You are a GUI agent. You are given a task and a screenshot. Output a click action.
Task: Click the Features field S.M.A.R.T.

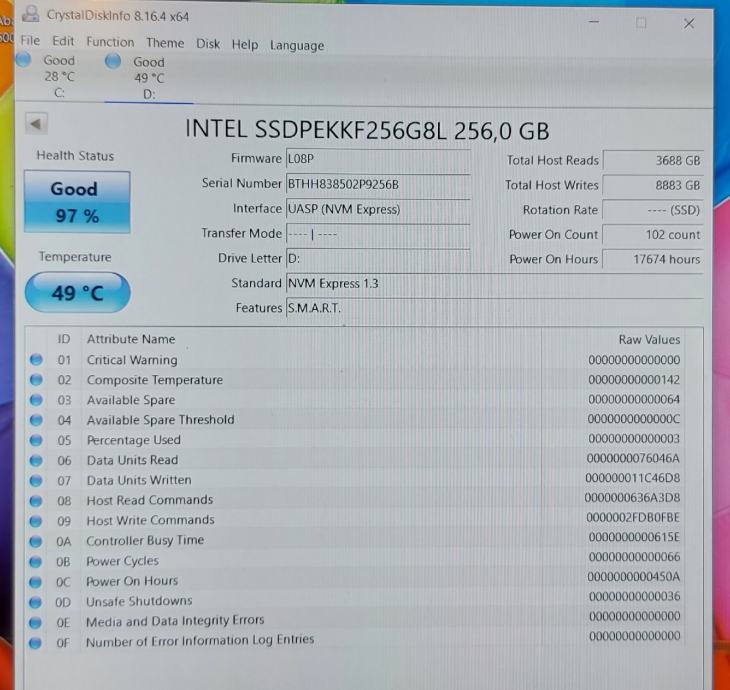pos(494,308)
